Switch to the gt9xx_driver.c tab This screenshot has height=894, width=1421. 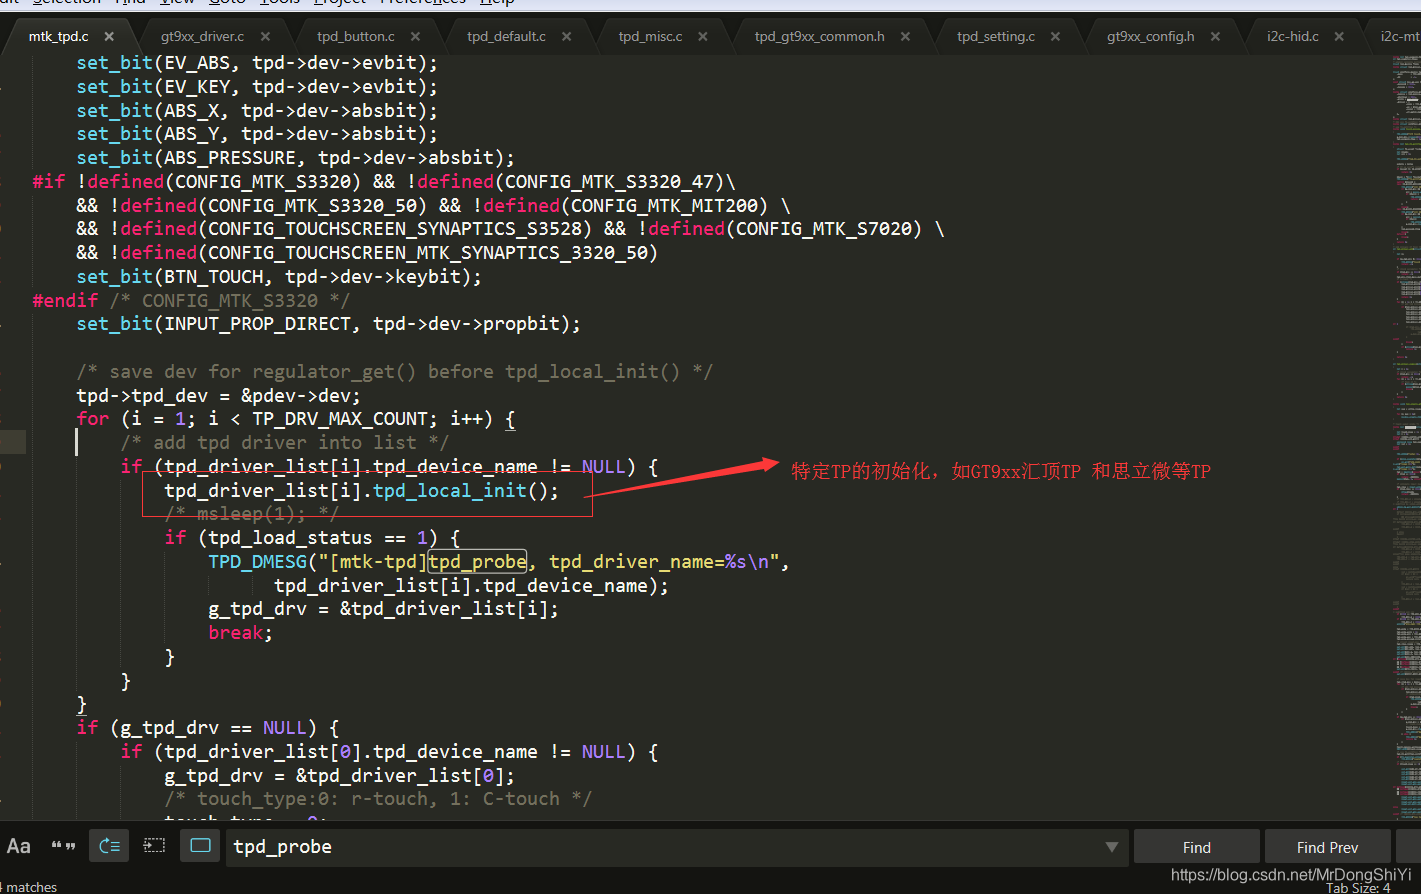click(x=202, y=36)
